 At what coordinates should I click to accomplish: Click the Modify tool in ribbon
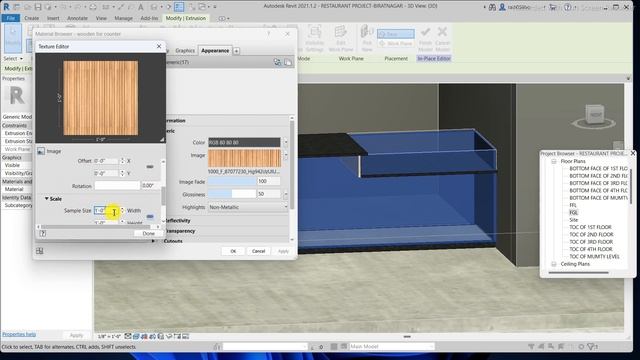tap(13, 38)
